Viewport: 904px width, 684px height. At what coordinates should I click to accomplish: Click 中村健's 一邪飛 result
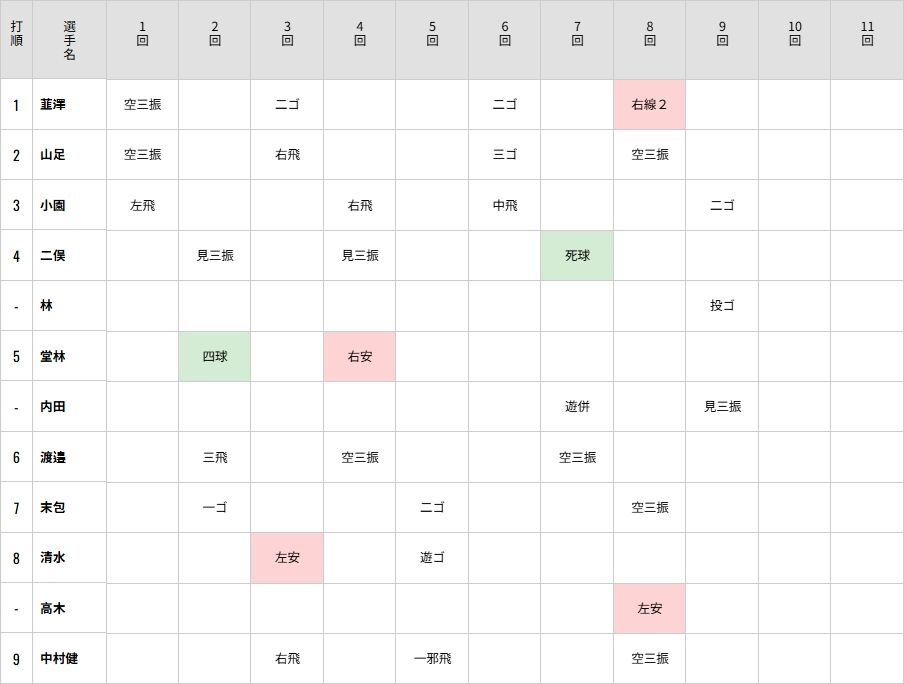(x=432, y=659)
